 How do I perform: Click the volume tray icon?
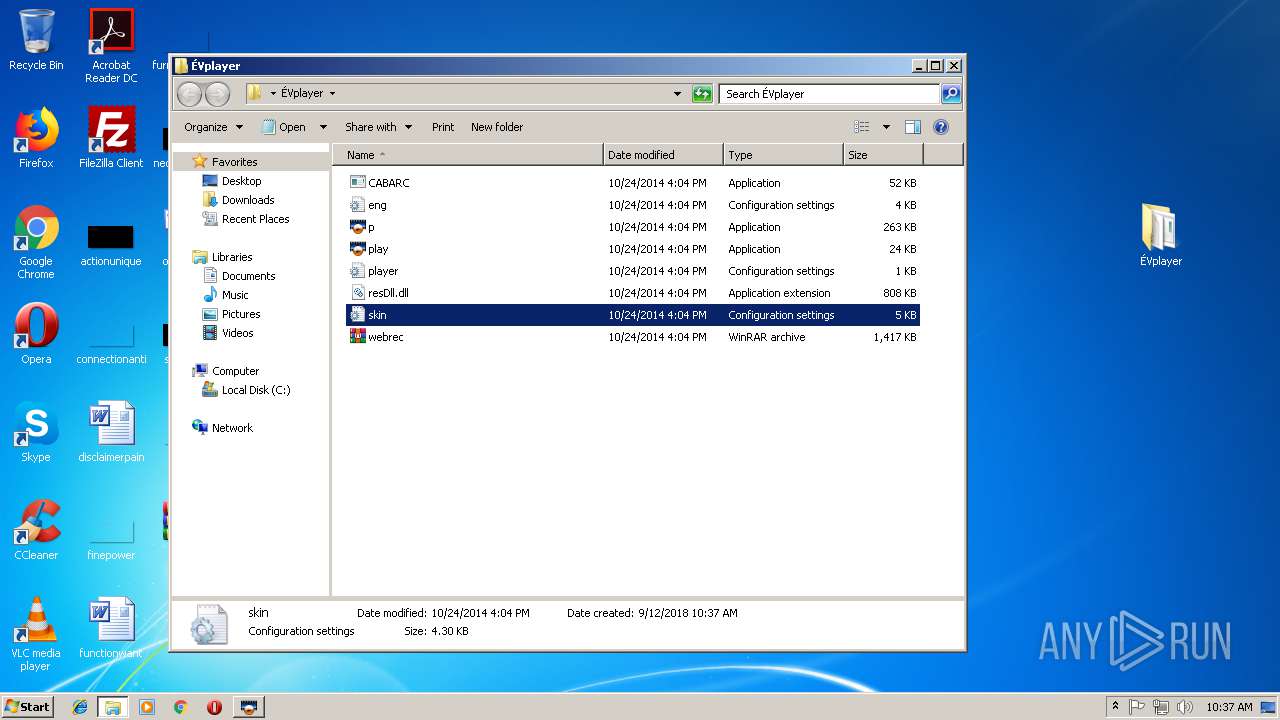(x=1185, y=707)
